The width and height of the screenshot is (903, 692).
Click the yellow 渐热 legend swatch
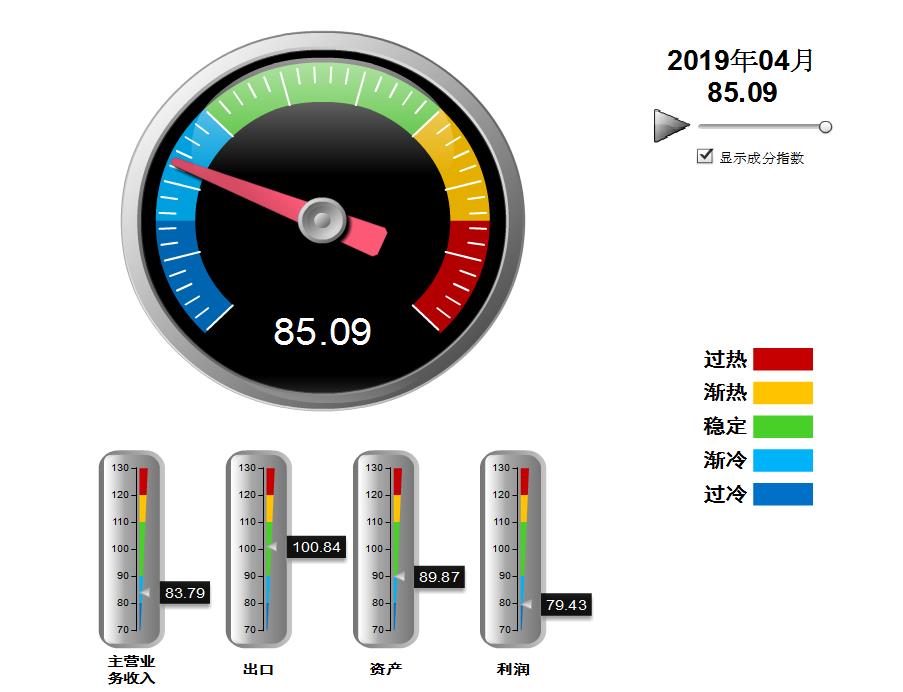pyautogui.click(x=782, y=393)
